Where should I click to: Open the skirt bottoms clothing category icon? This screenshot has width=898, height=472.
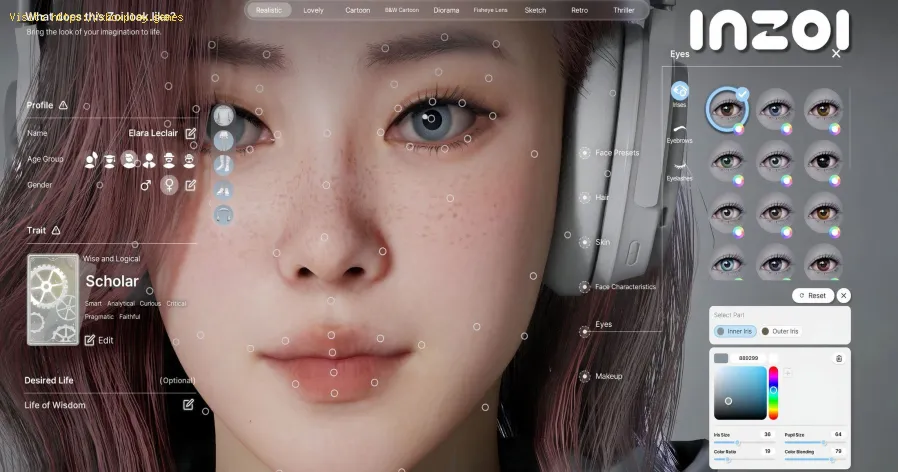[x=224, y=140]
